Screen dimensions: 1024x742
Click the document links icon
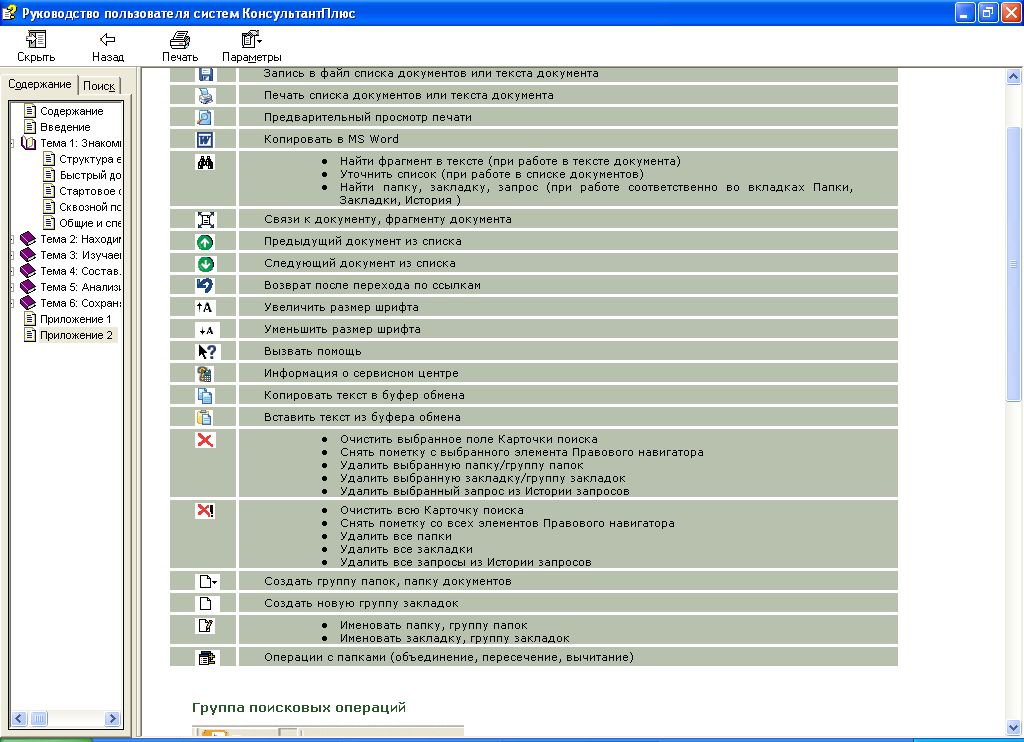point(205,219)
